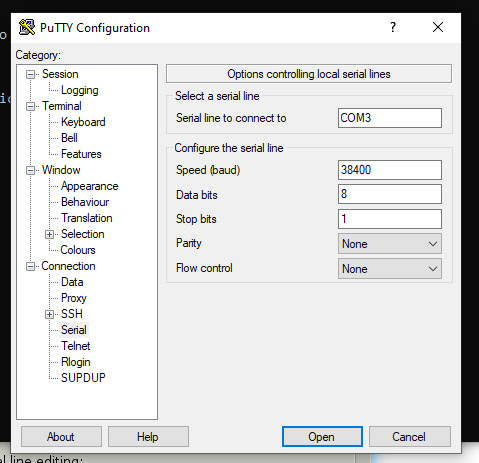This screenshot has height=463, width=479.
Task: Click the PuTTY icon in the title bar
Action: tap(27, 27)
